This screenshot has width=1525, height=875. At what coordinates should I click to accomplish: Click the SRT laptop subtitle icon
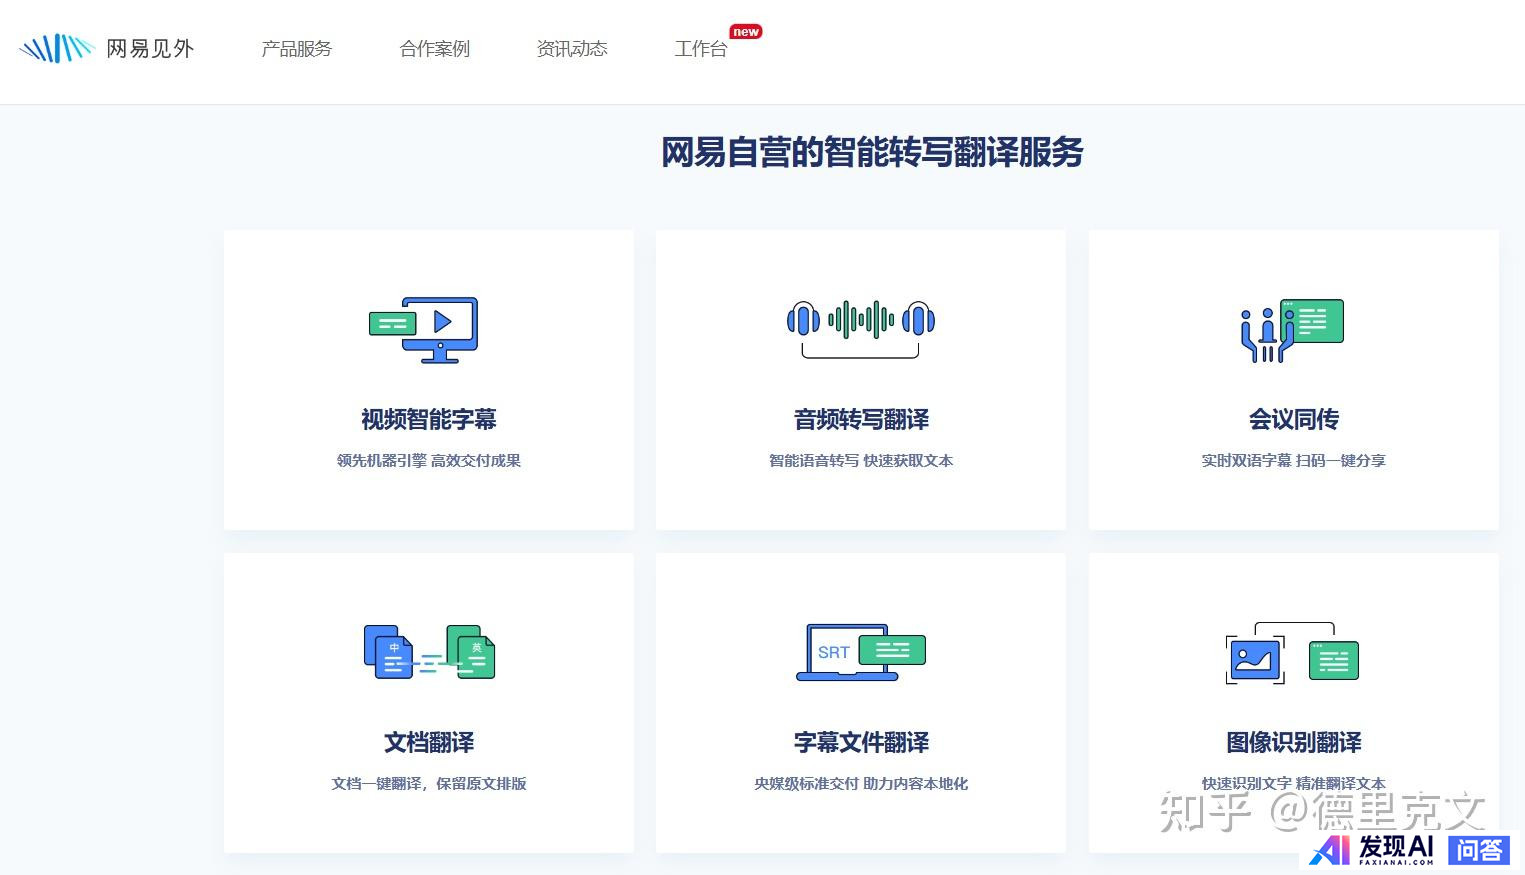861,652
